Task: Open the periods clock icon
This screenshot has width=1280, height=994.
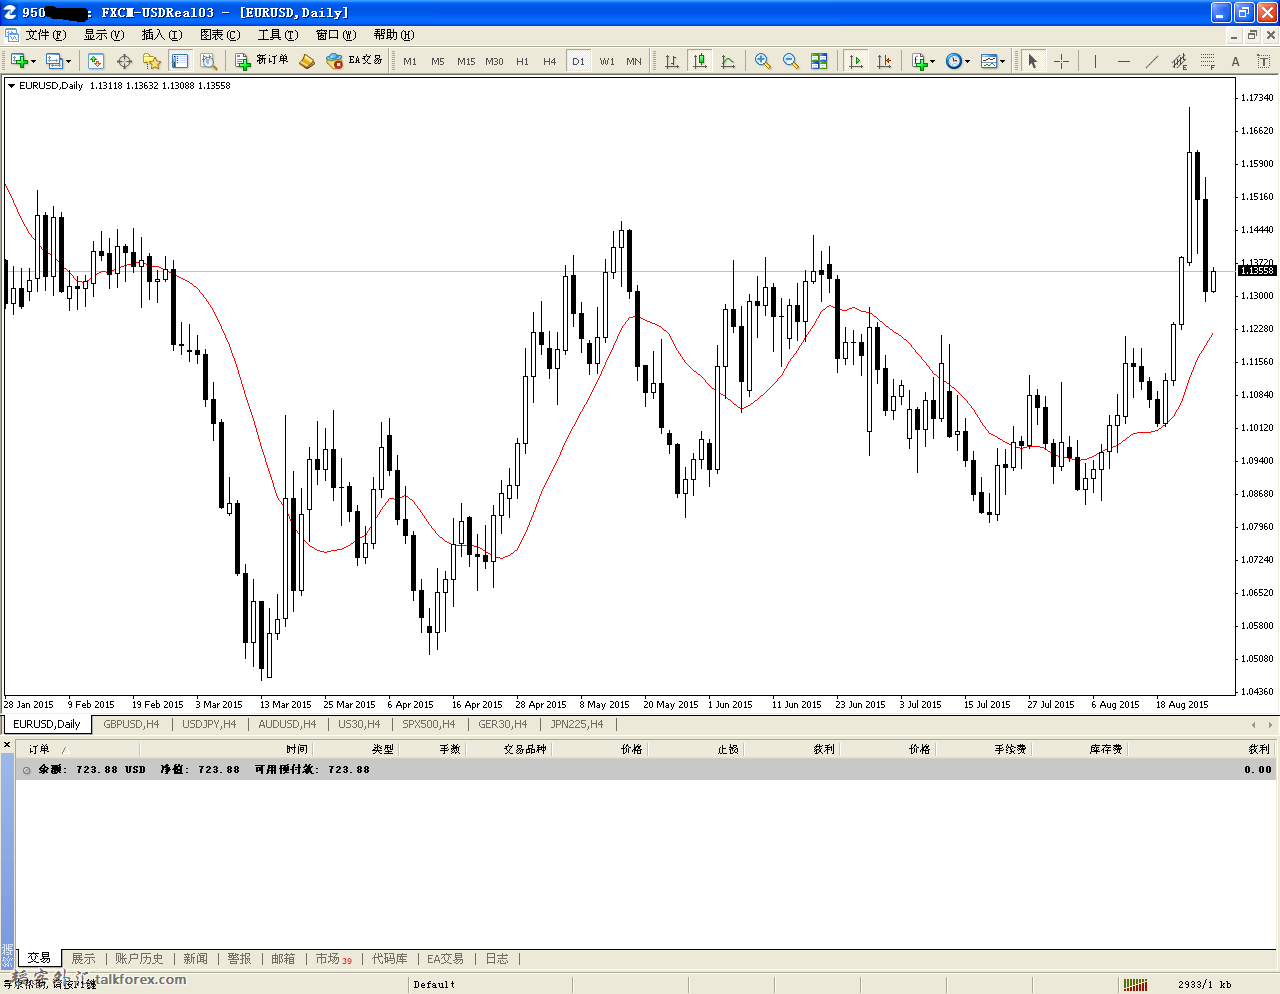Action: click(954, 61)
